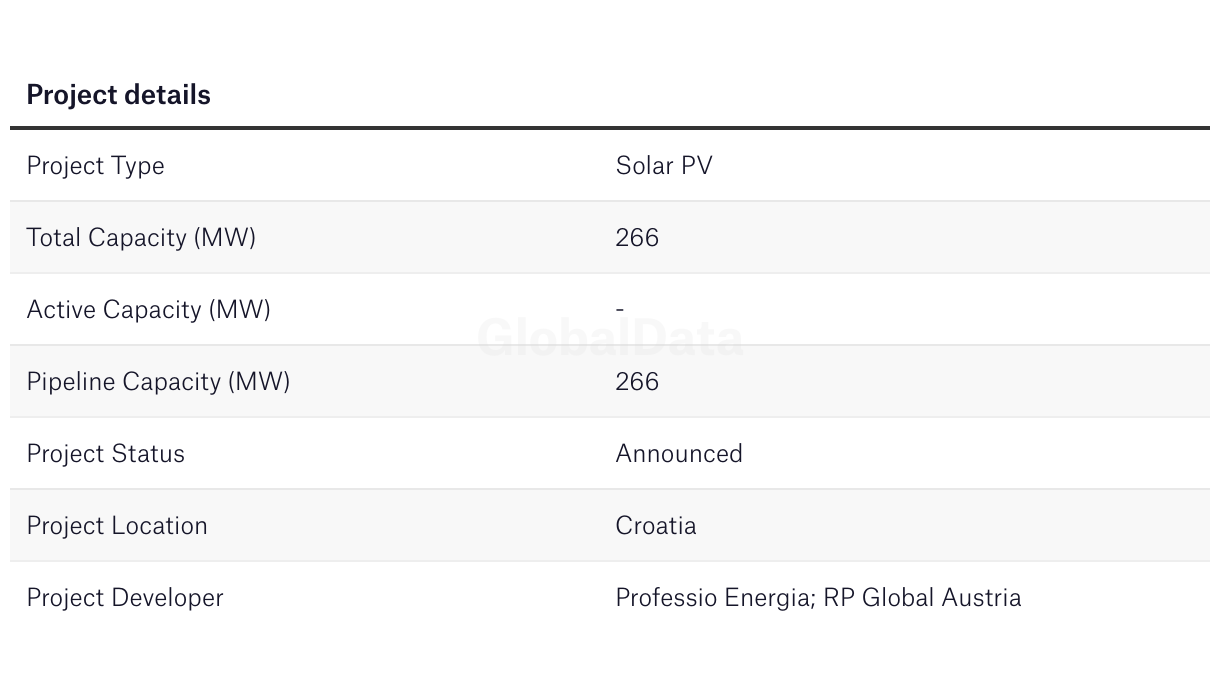
Task: Select the Project Location label
Action: click(117, 526)
